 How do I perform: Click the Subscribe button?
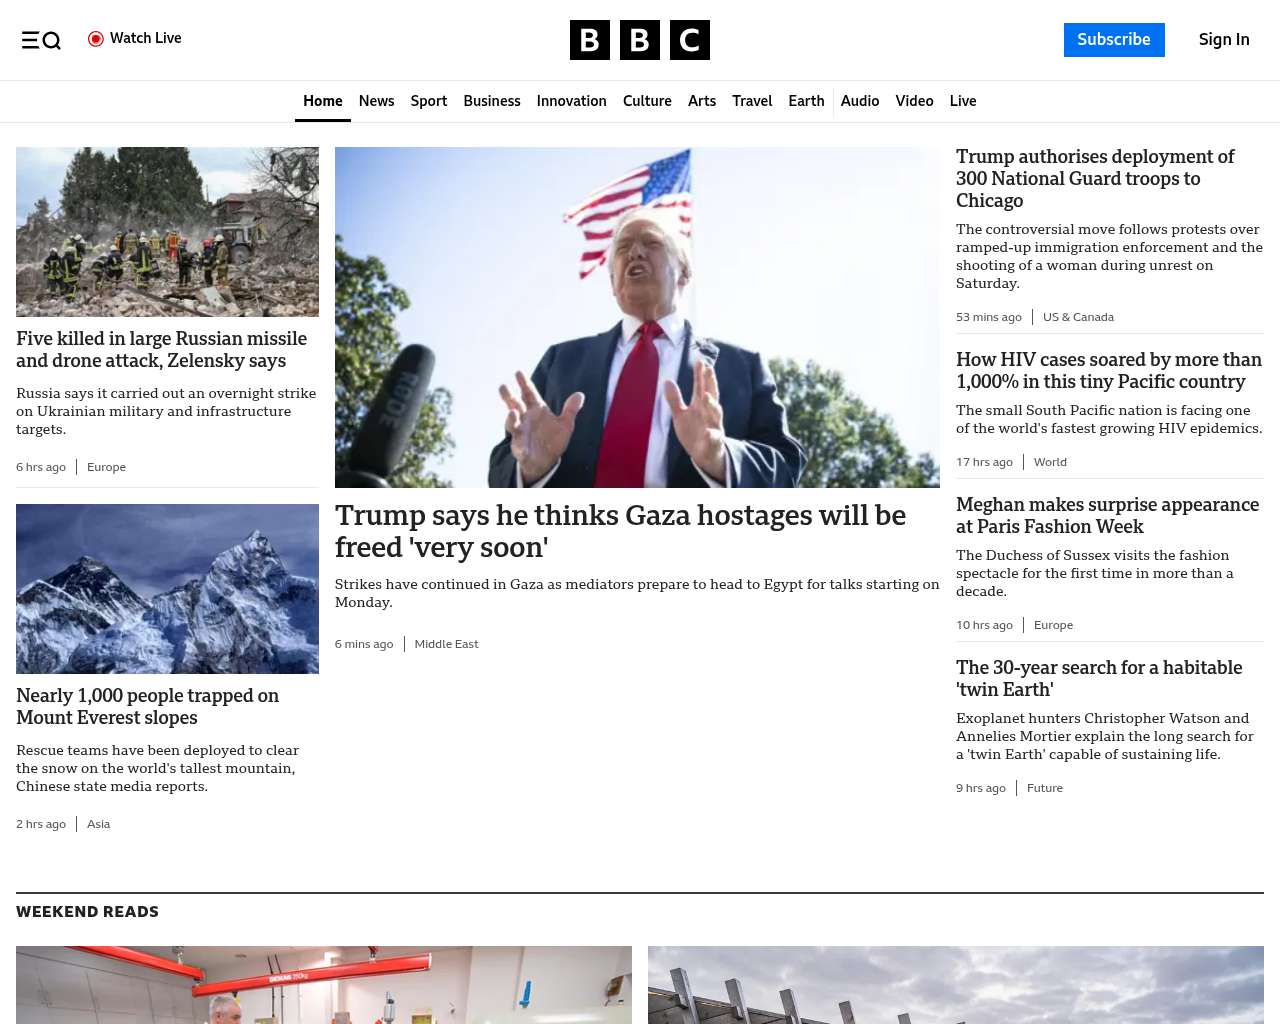[1114, 40]
